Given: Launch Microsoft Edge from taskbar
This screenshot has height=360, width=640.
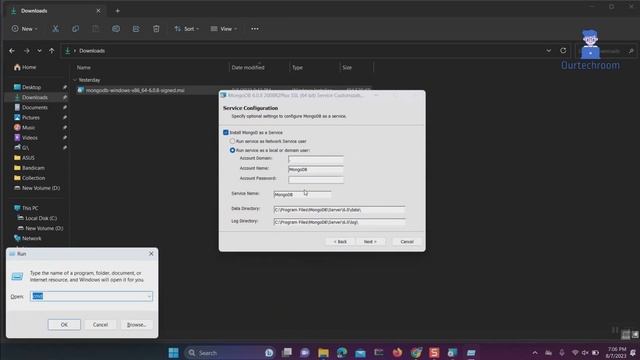Looking at the screenshot, I should pos(342,353).
